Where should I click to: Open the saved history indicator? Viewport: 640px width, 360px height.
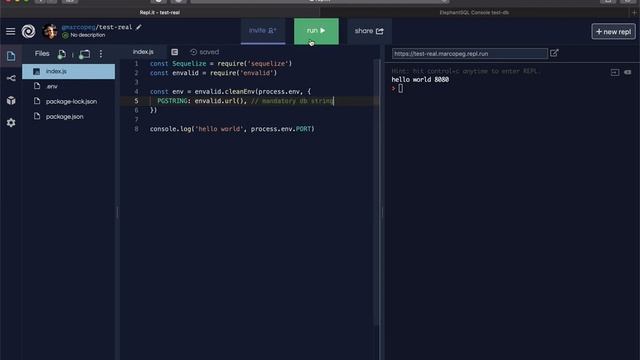[204, 52]
